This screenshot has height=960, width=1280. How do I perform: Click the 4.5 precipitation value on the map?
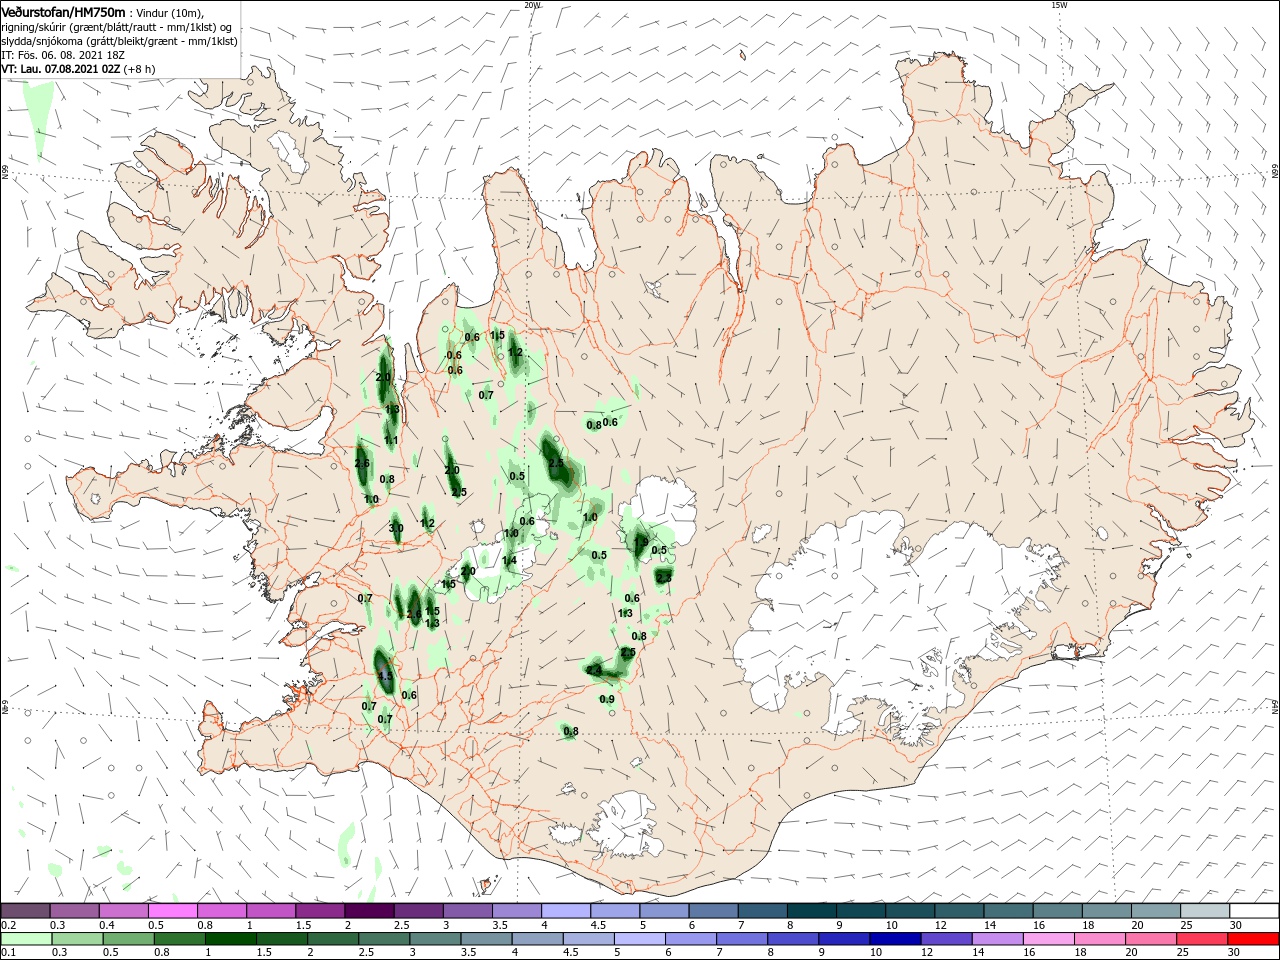pos(386,677)
